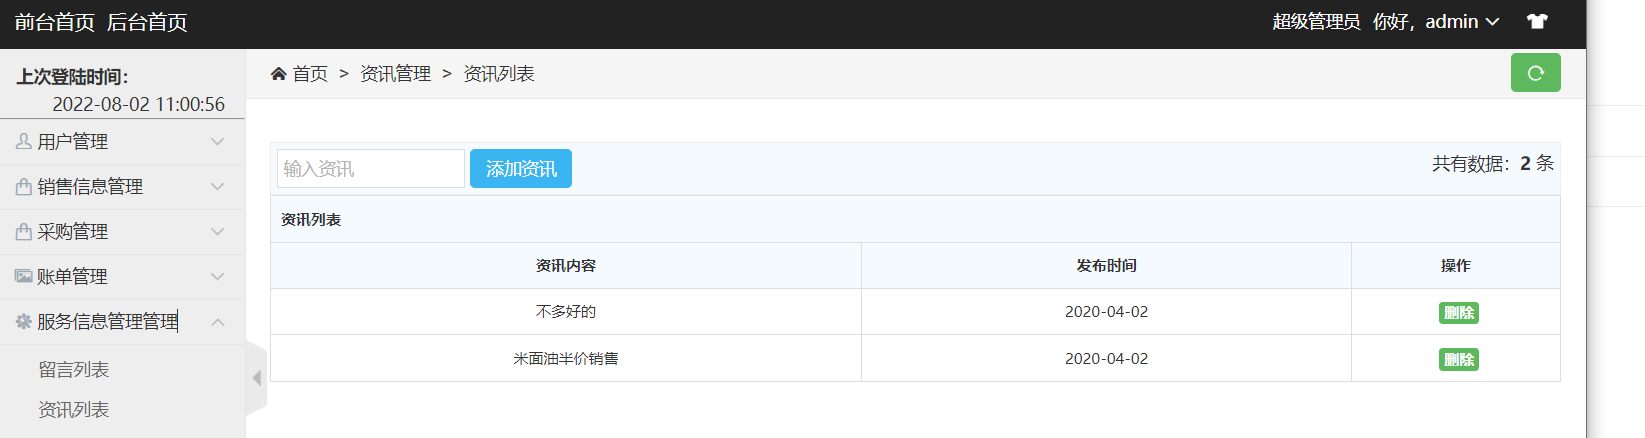Open the t-shirt skin theme icon

[1537, 21]
